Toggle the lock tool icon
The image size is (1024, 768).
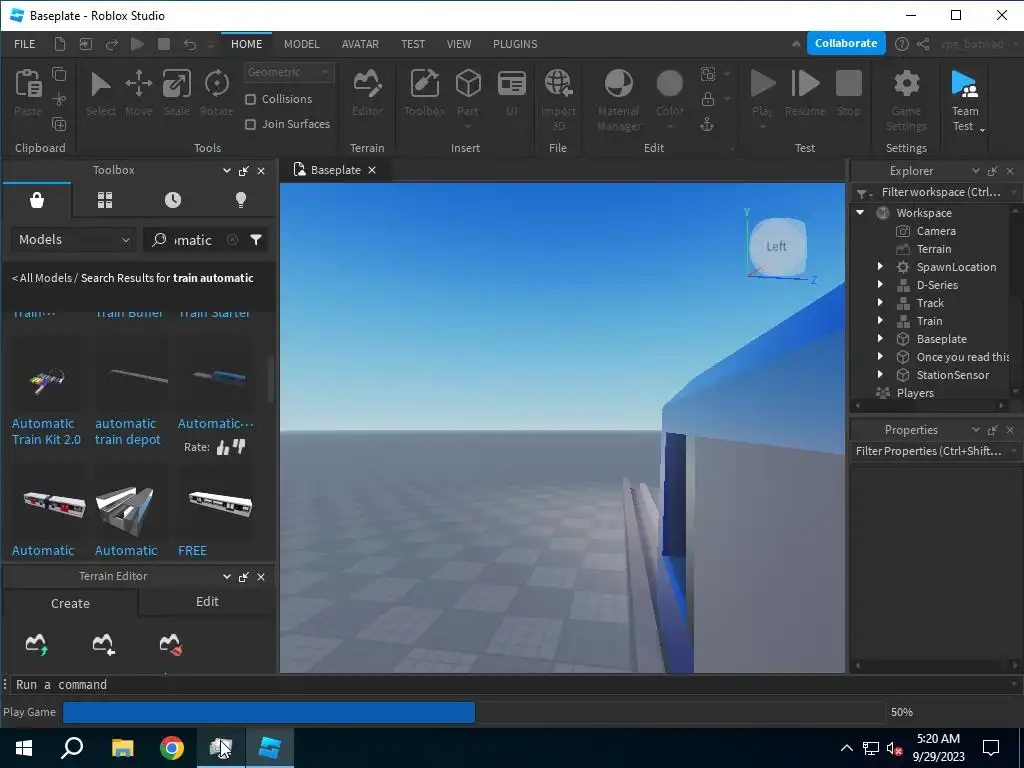707,99
